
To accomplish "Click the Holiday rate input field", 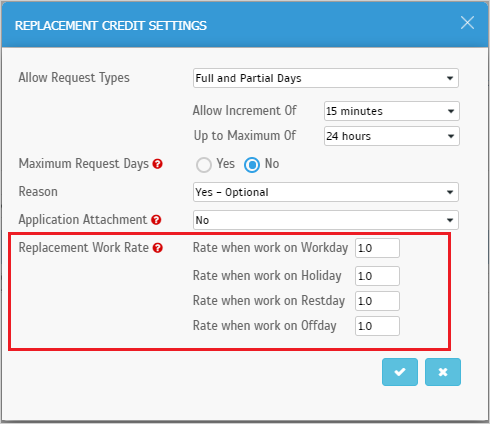I will point(377,276).
